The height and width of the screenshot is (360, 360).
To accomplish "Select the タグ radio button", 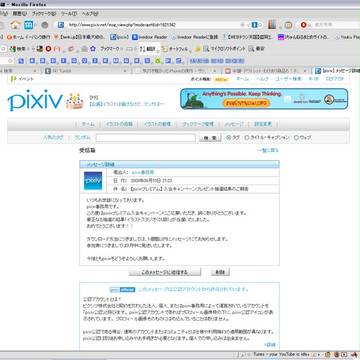I will (229, 137).
